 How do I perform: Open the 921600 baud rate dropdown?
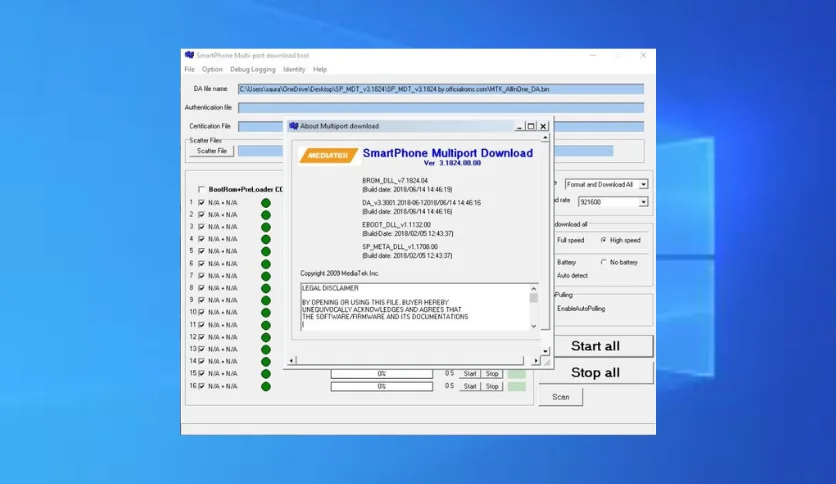pos(644,202)
